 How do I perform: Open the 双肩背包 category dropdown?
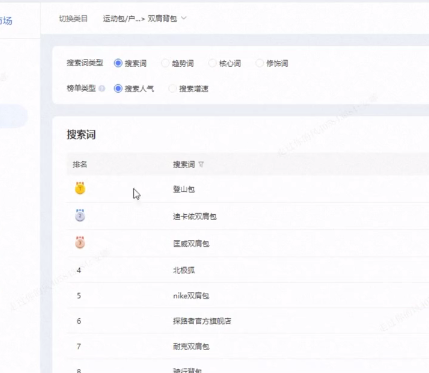(167, 19)
